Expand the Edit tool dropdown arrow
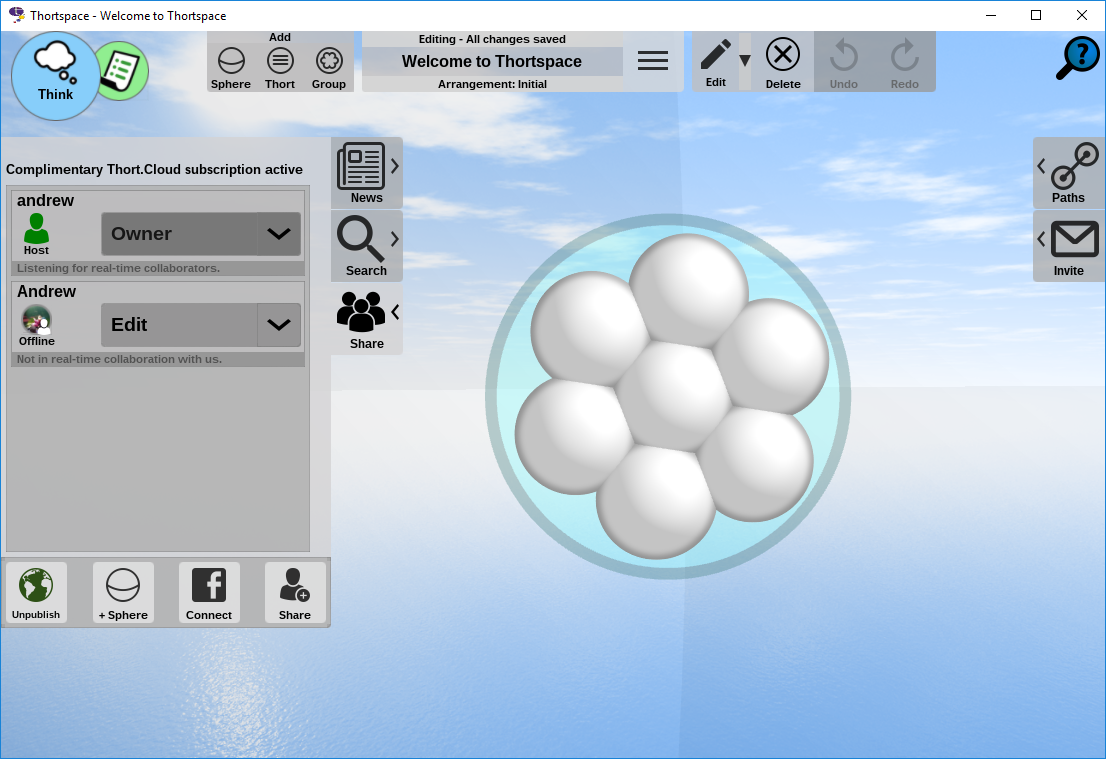 (x=745, y=61)
